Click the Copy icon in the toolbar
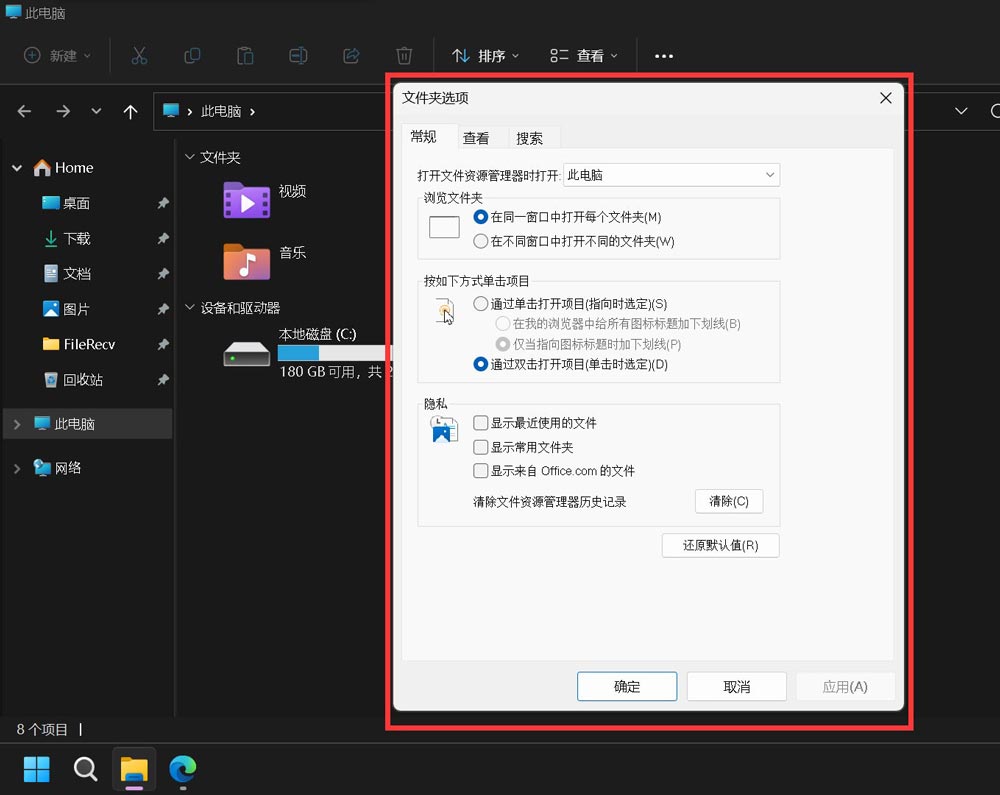1000x795 pixels. 192,55
